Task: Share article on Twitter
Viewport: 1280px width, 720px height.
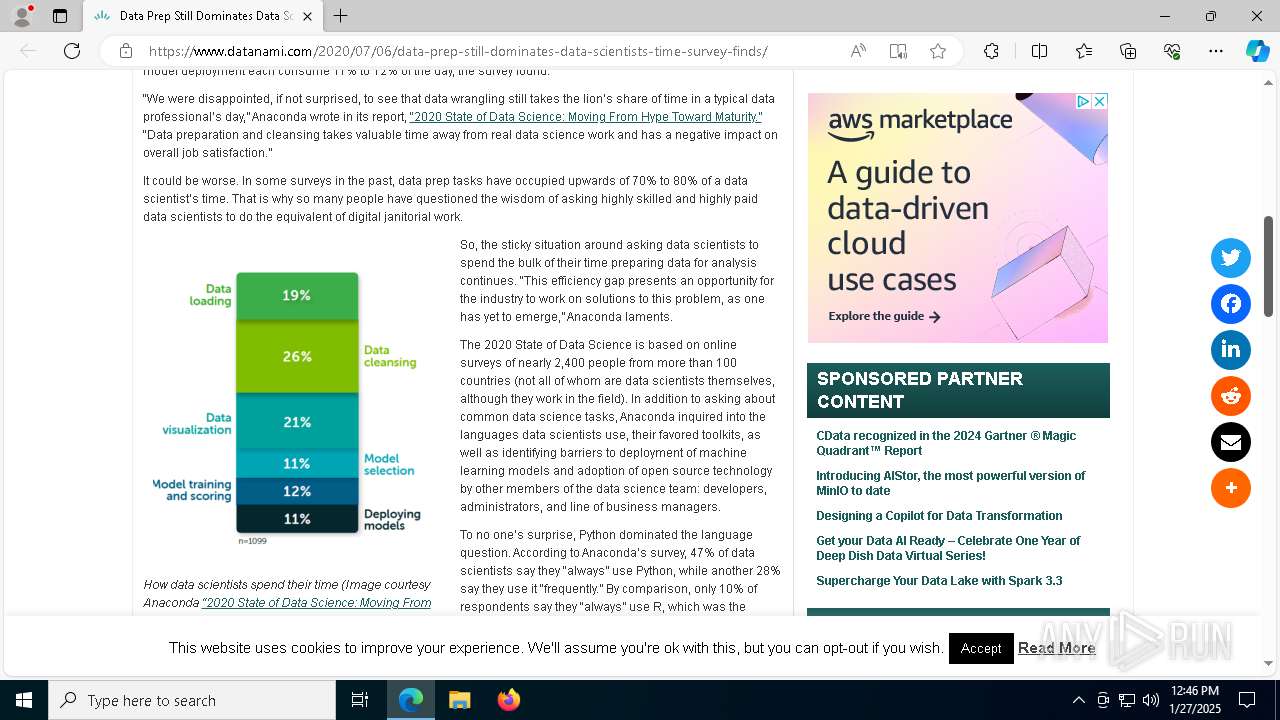Action: 1230,258
